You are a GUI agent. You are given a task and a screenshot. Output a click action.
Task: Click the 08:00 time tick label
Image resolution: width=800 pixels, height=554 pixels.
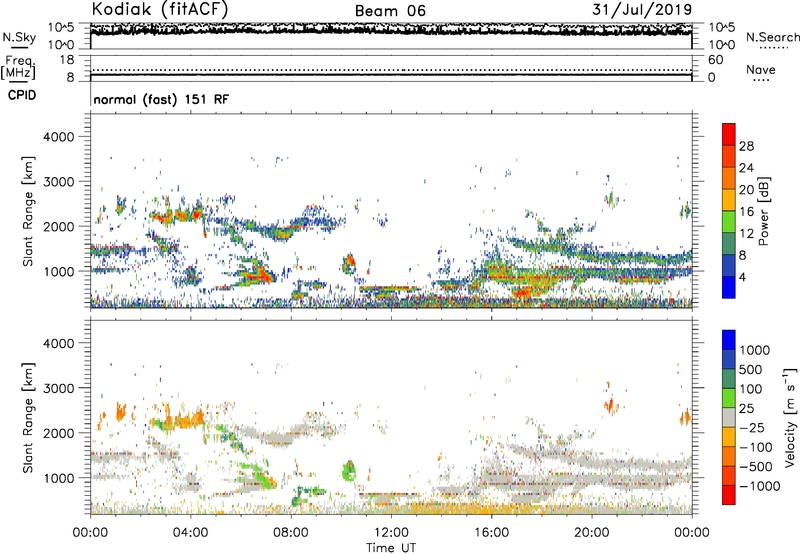pyautogui.click(x=290, y=533)
